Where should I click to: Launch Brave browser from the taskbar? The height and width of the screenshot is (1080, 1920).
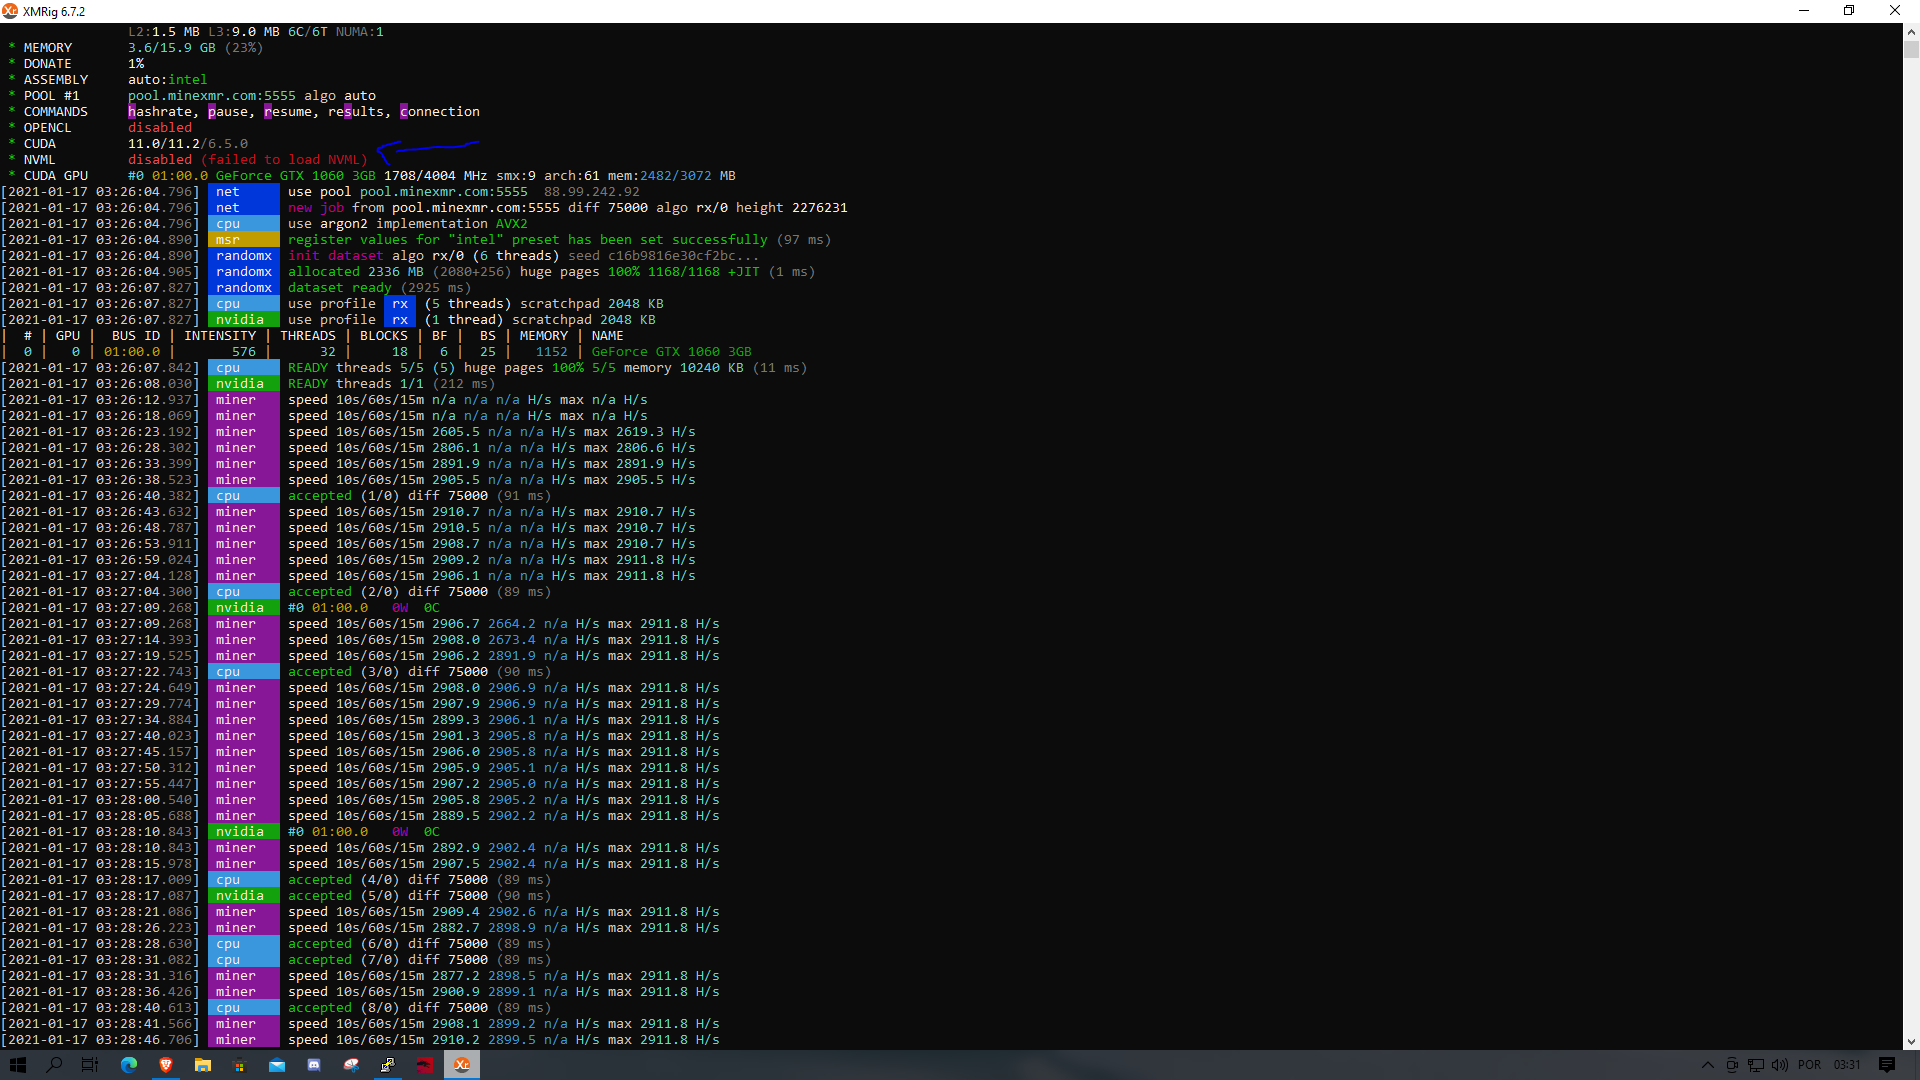click(x=166, y=1066)
